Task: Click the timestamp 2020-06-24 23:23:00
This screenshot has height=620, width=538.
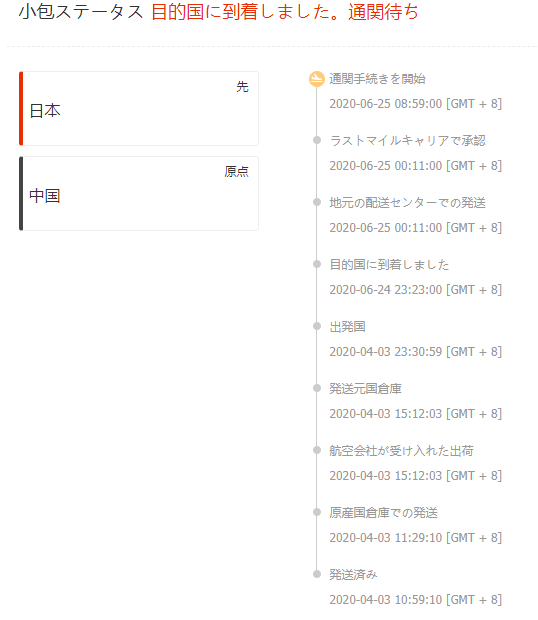Action: 386,290
